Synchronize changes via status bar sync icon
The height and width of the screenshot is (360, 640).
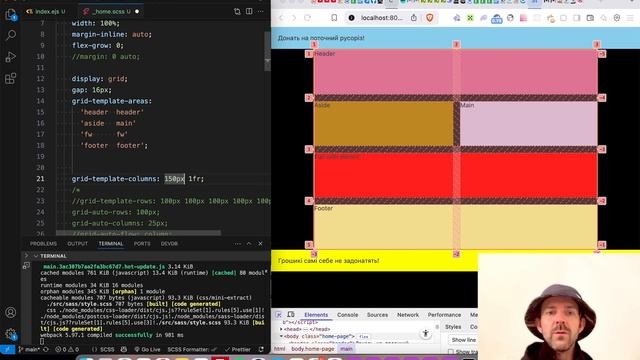[x=46, y=350]
